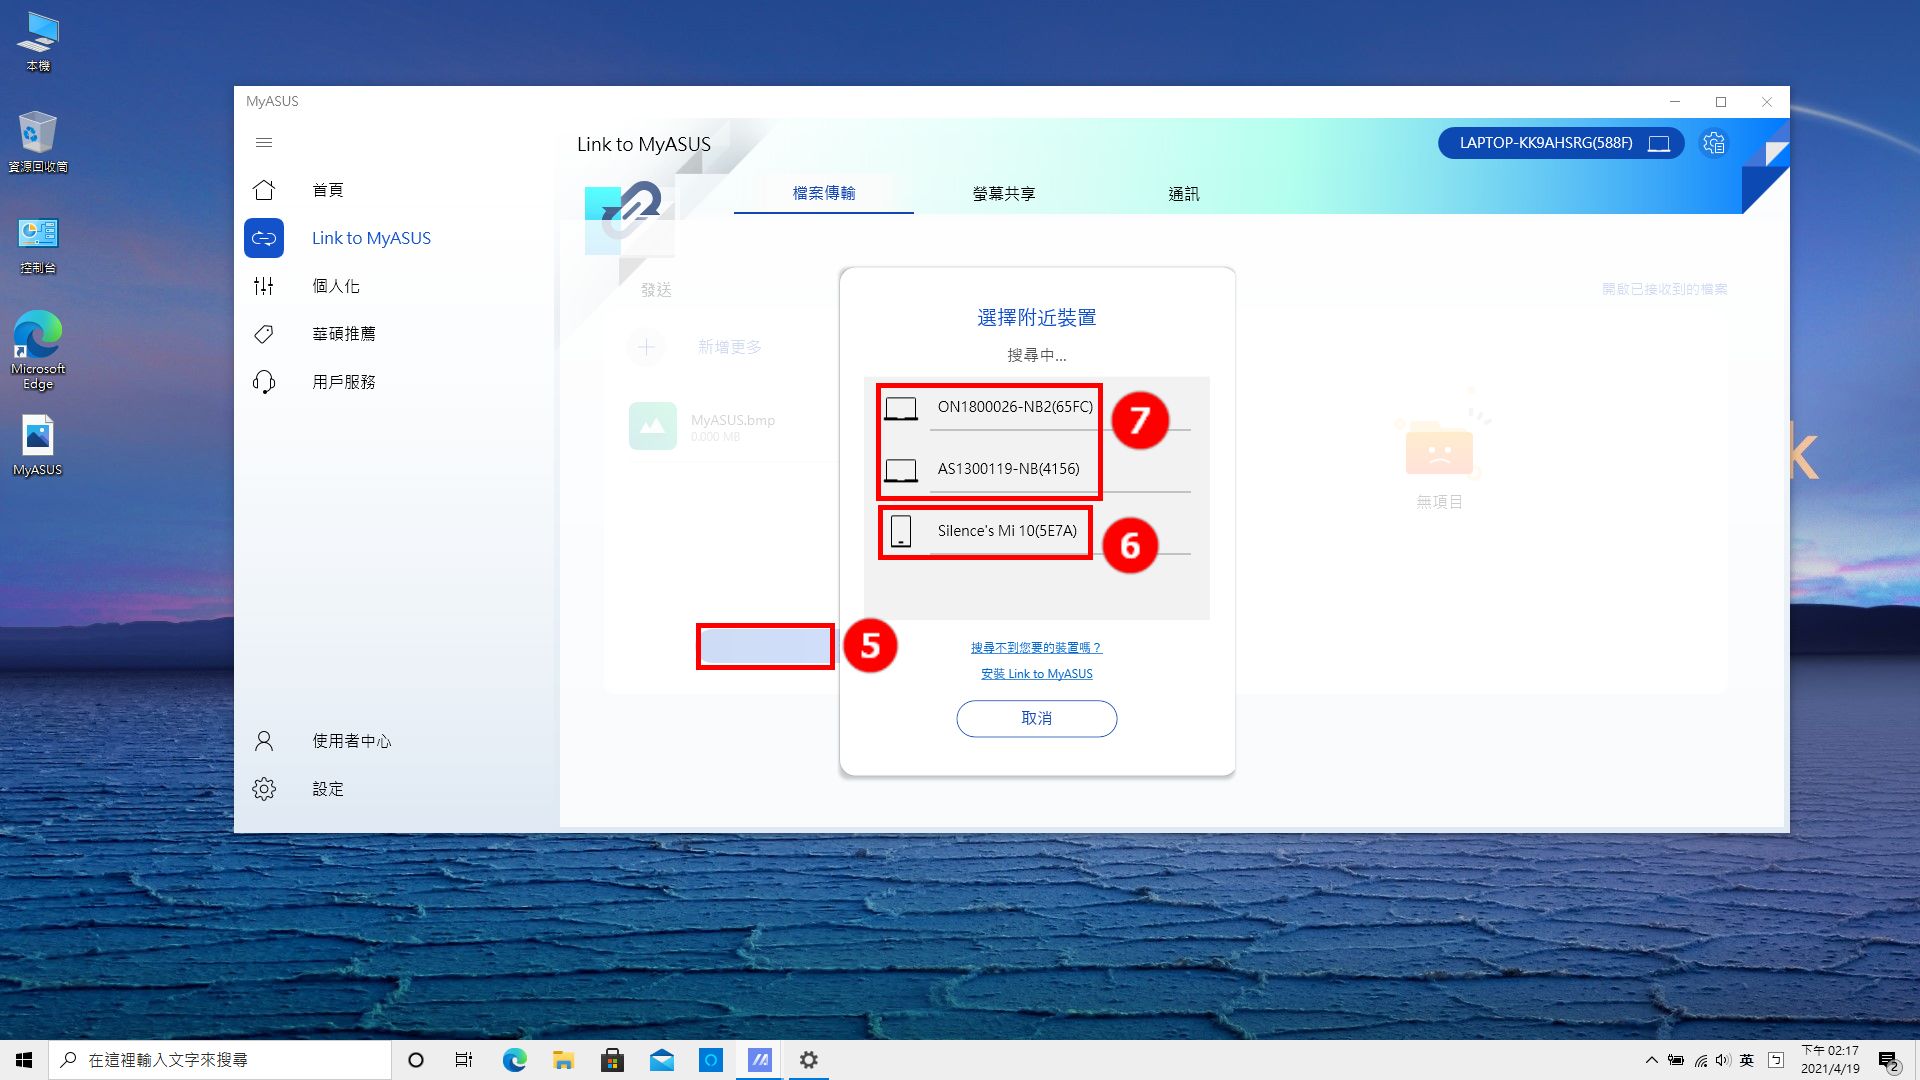This screenshot has height=1080, width=1920.
Task: Open the 華碩推薦 section
Action: pyautogui.click(x=344, y=334)
